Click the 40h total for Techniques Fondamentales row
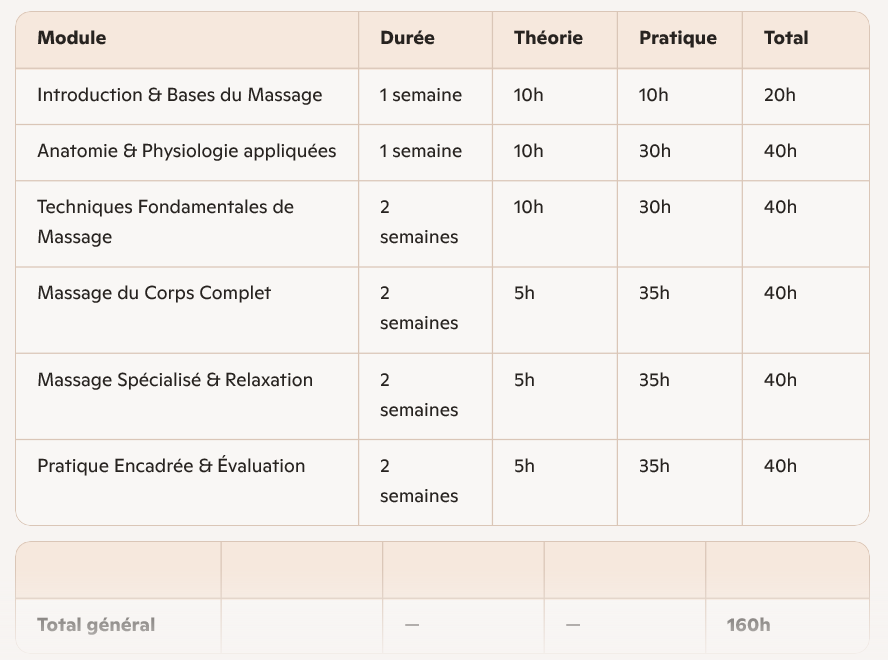Screen dimensions: 888x660 coord(780,207)
